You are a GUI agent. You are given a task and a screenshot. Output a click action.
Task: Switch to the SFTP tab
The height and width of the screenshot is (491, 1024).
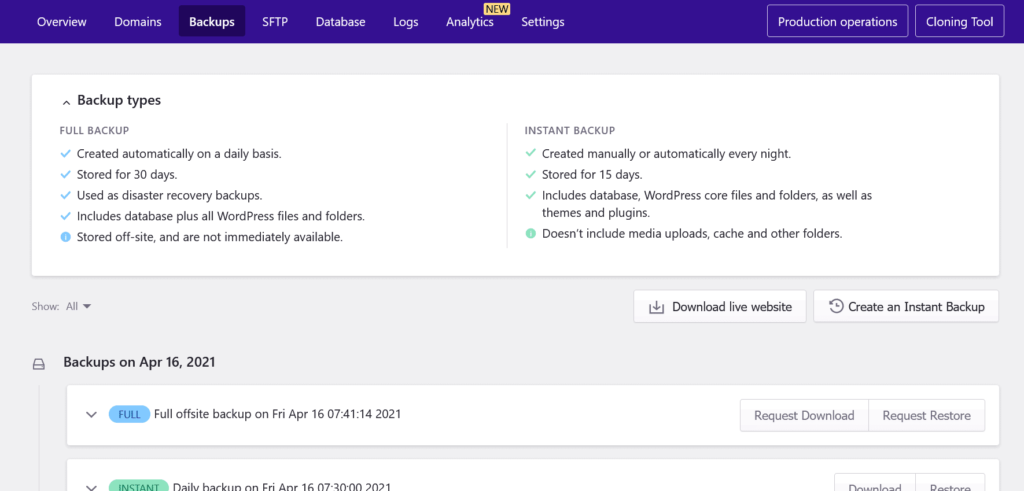tap(275, 22)
